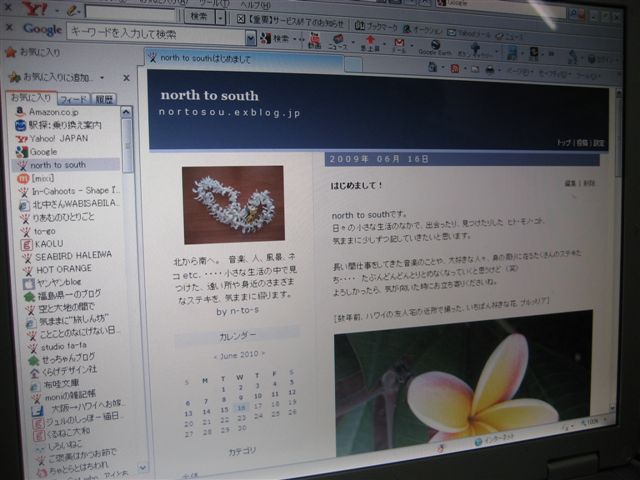The height and width of the screenshot is (480, 640).
Task: Click the Google toolbar video icon
Action: click(314, 41)
